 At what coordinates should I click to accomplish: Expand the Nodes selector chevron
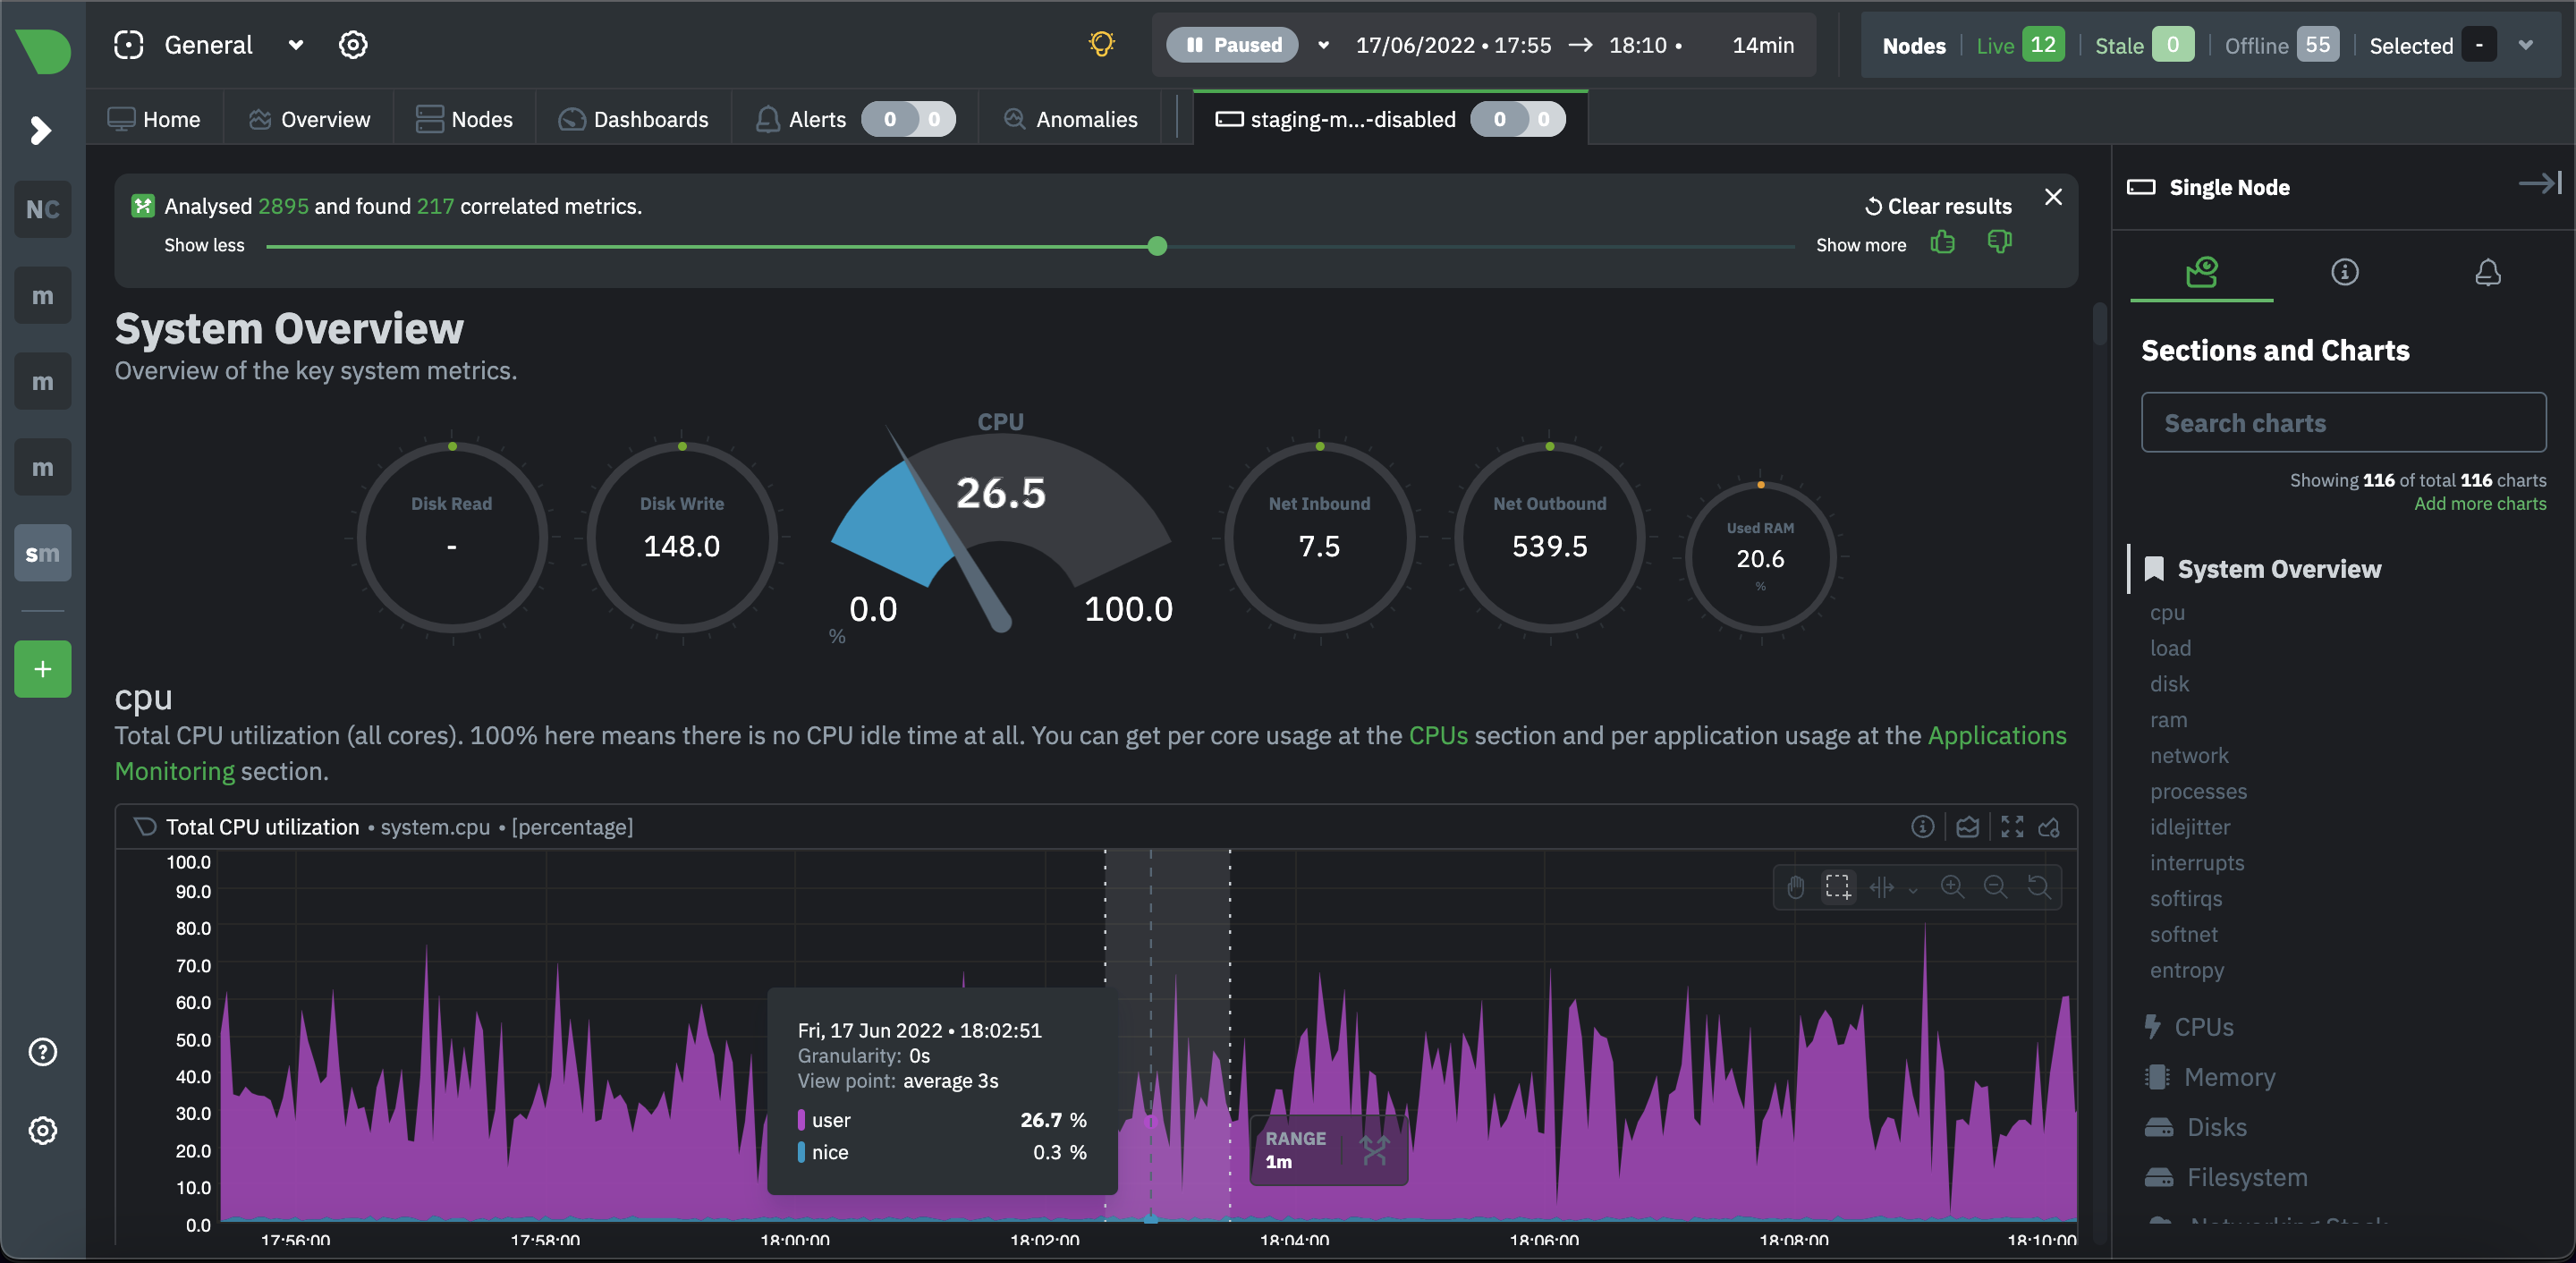2525,45
